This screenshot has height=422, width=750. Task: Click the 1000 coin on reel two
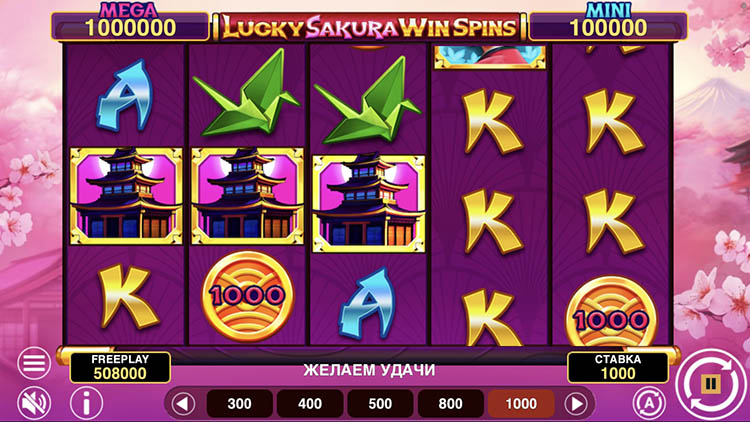coord(247,296)
